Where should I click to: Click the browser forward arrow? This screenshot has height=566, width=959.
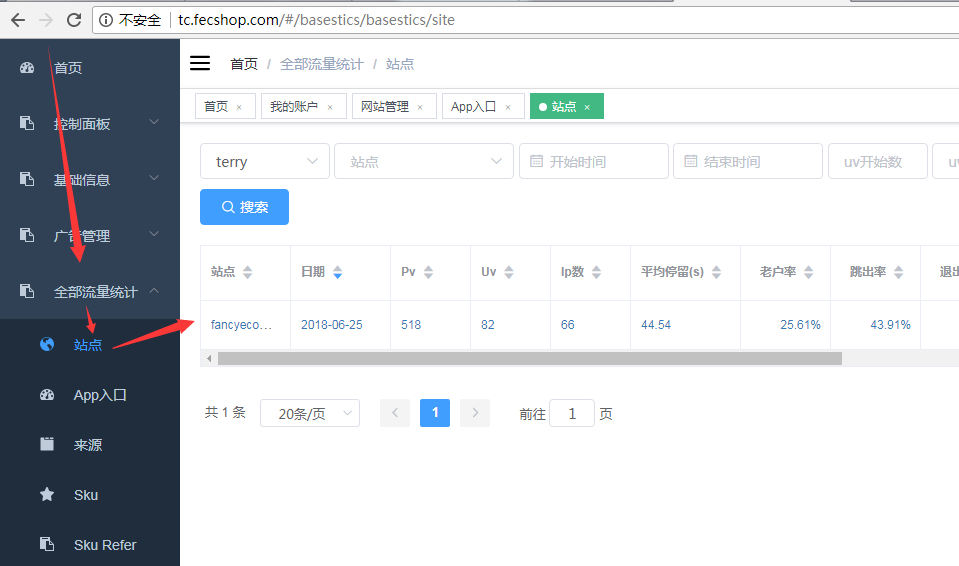pos(46,20)
